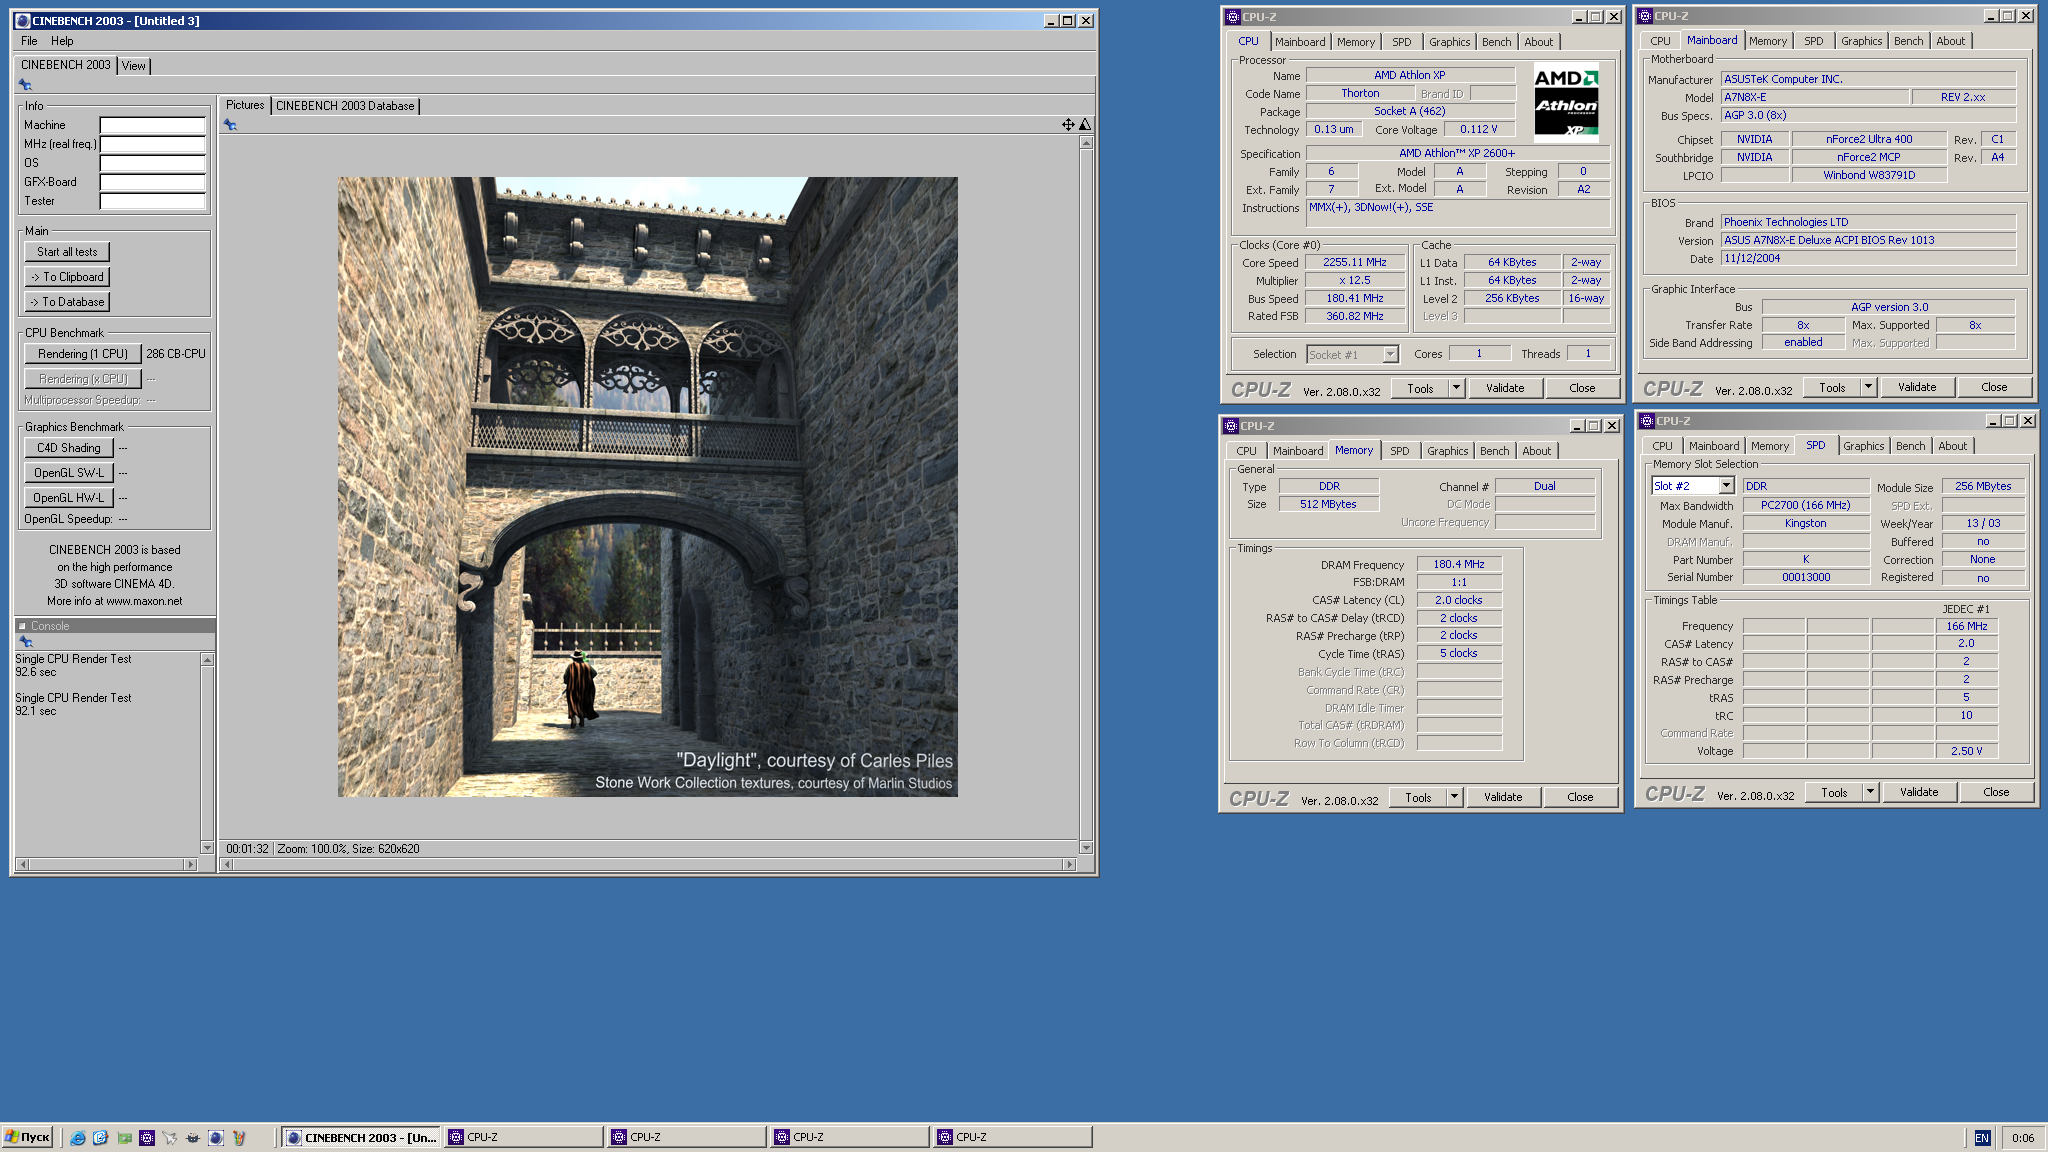Click Validate in the CPU tab window
Screen dimensions: 2048x1152
tap(1505, 388)
